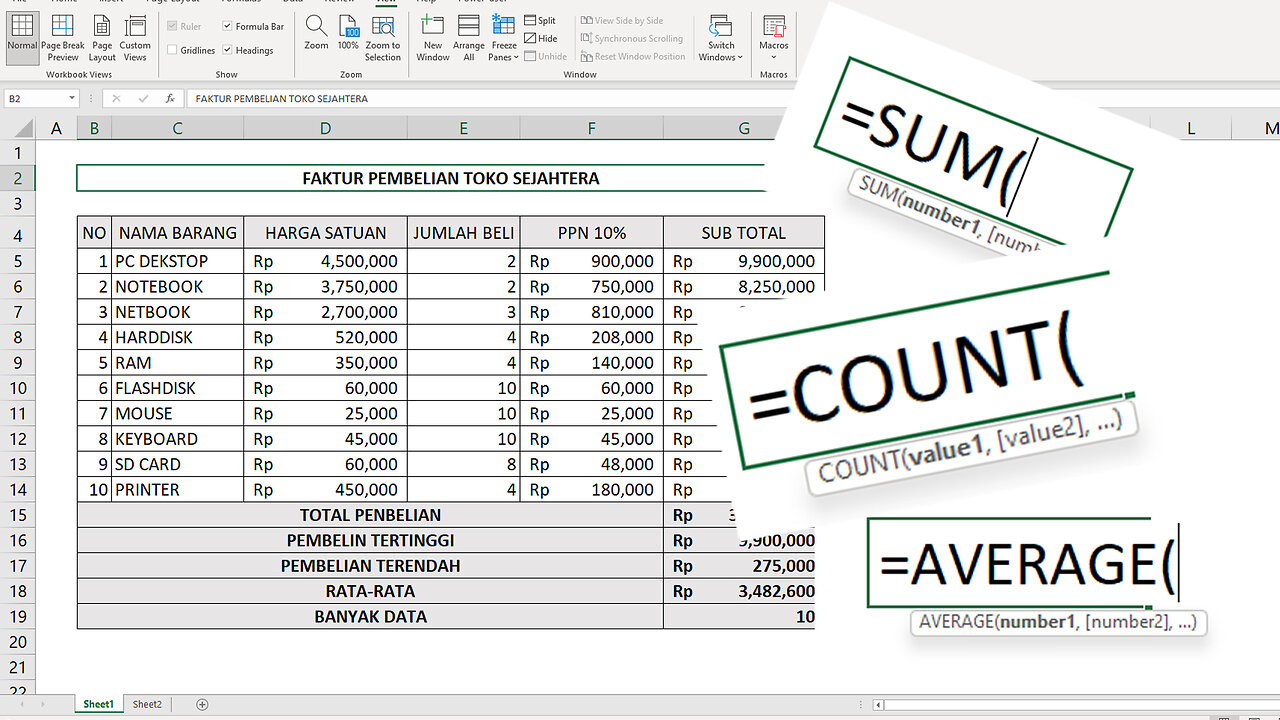Click NAMA BARANG header cell
This screenshot has height=720, width=1280.
click(177, 233)
